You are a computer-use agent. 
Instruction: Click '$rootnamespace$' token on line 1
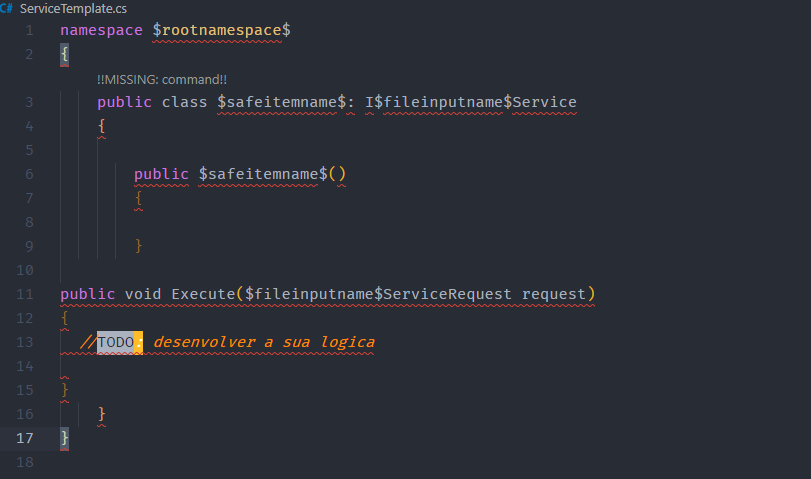tap(221, 30)
